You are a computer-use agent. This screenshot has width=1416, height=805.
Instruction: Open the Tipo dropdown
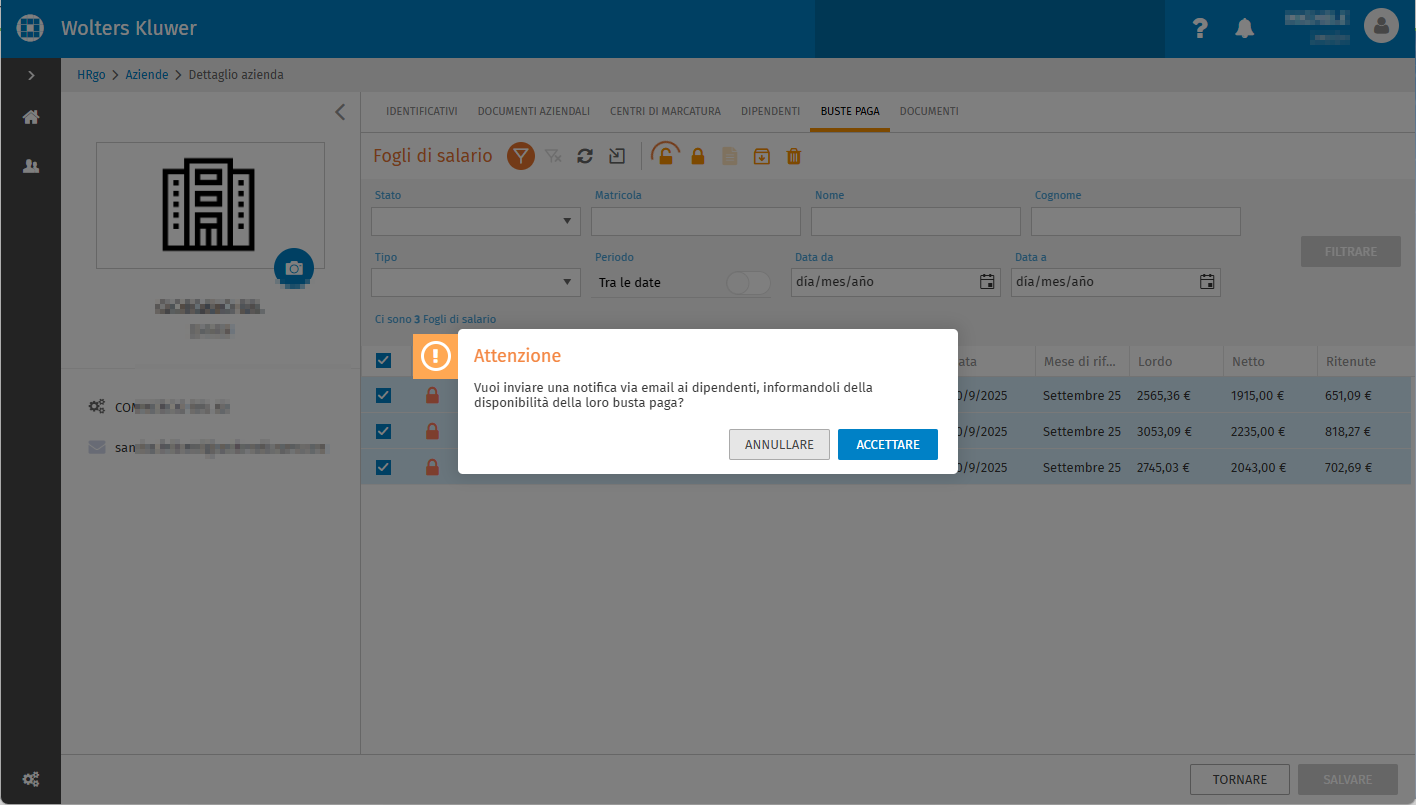476,282
